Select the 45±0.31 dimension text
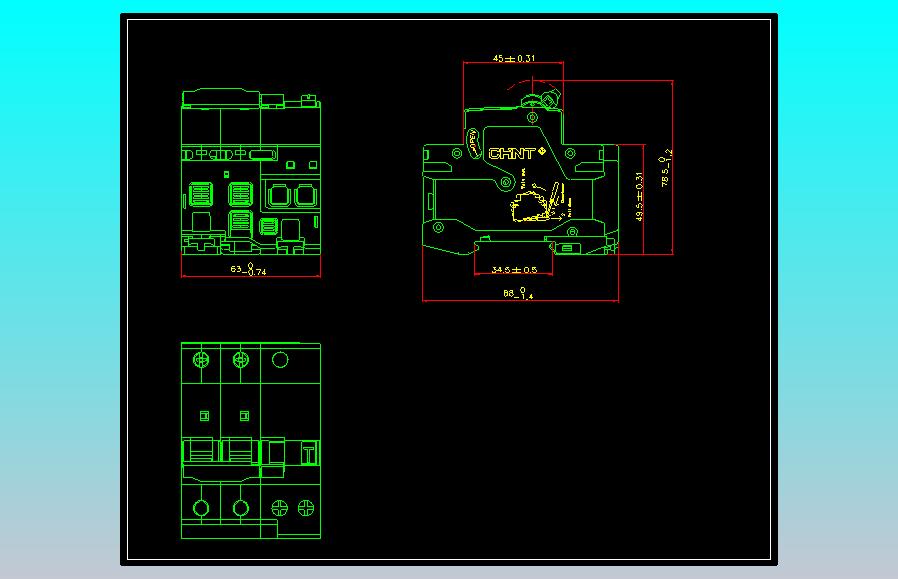 (514, 58)
